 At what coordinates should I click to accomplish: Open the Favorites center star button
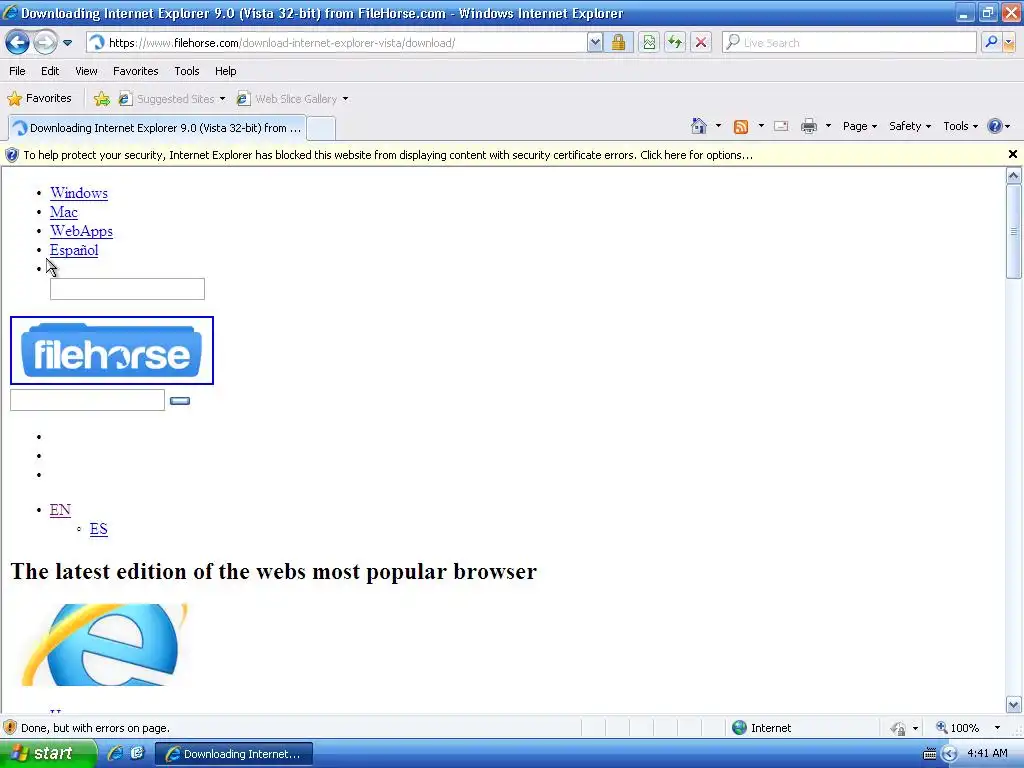click(x=39, y=99)
